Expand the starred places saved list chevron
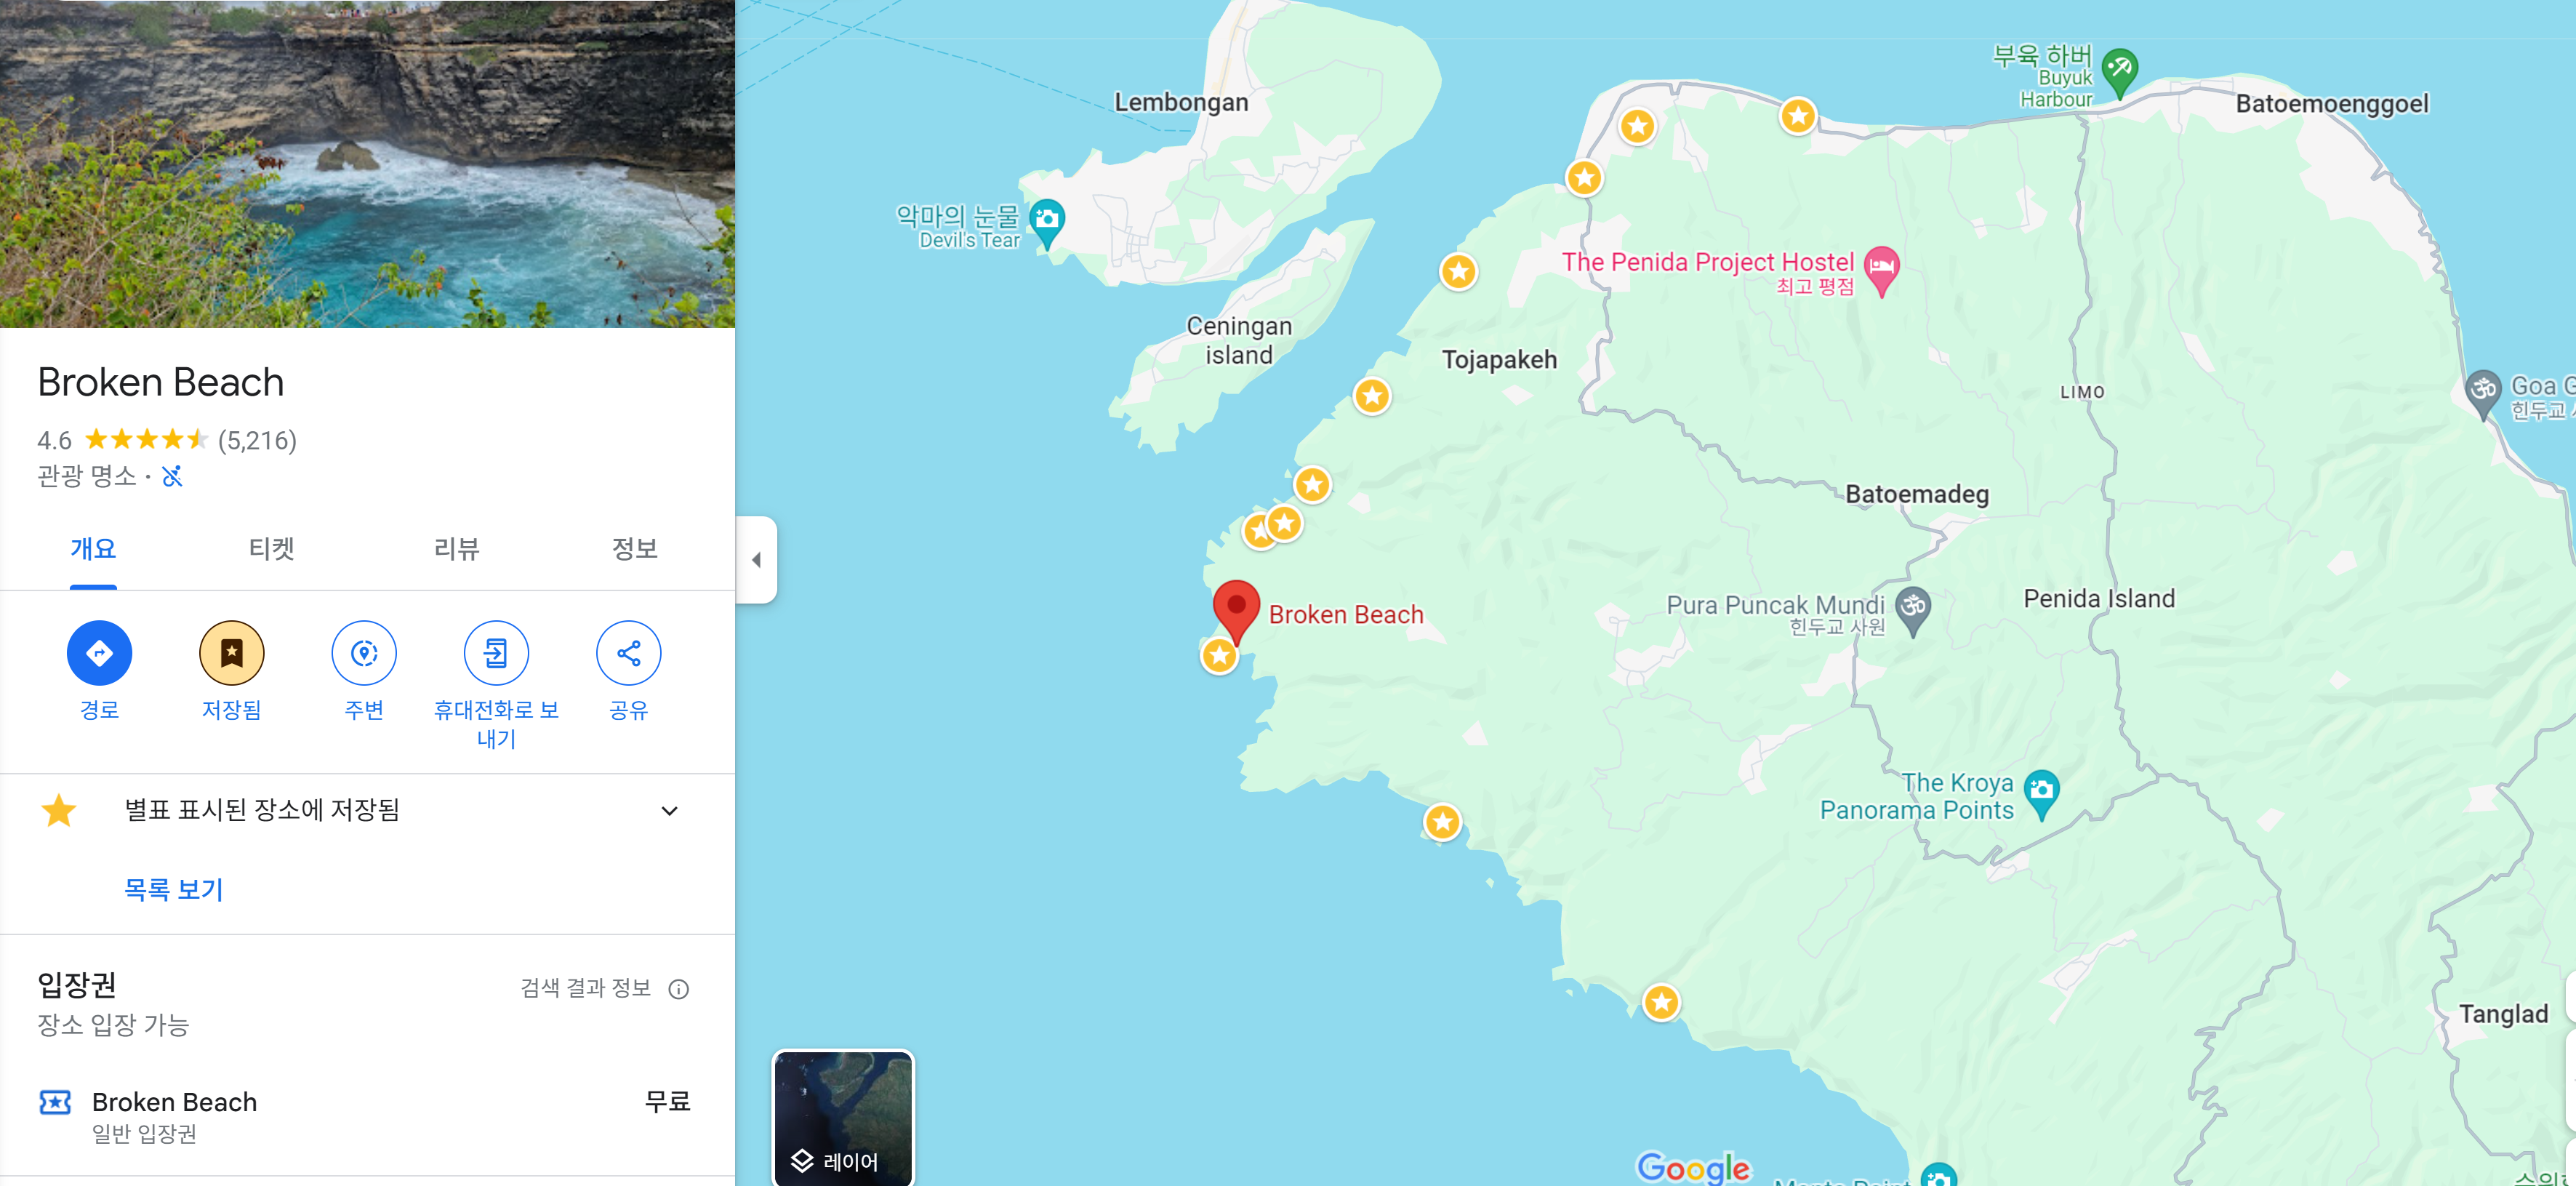 [669, 810]
